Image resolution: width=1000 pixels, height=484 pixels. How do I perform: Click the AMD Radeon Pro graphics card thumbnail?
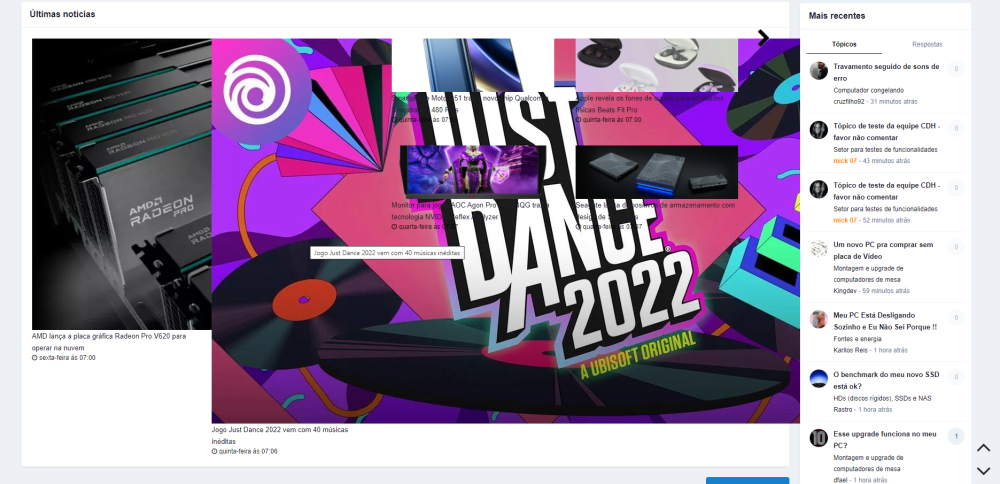122,184
